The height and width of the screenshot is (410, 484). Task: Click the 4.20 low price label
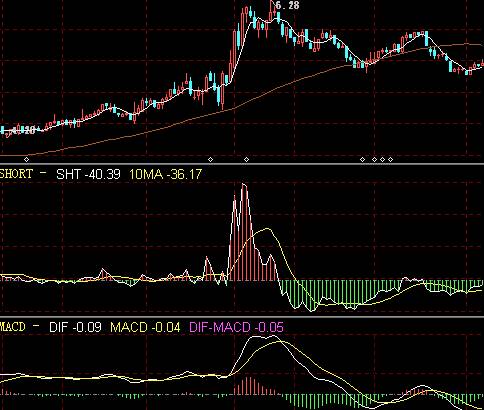point(24,130)
